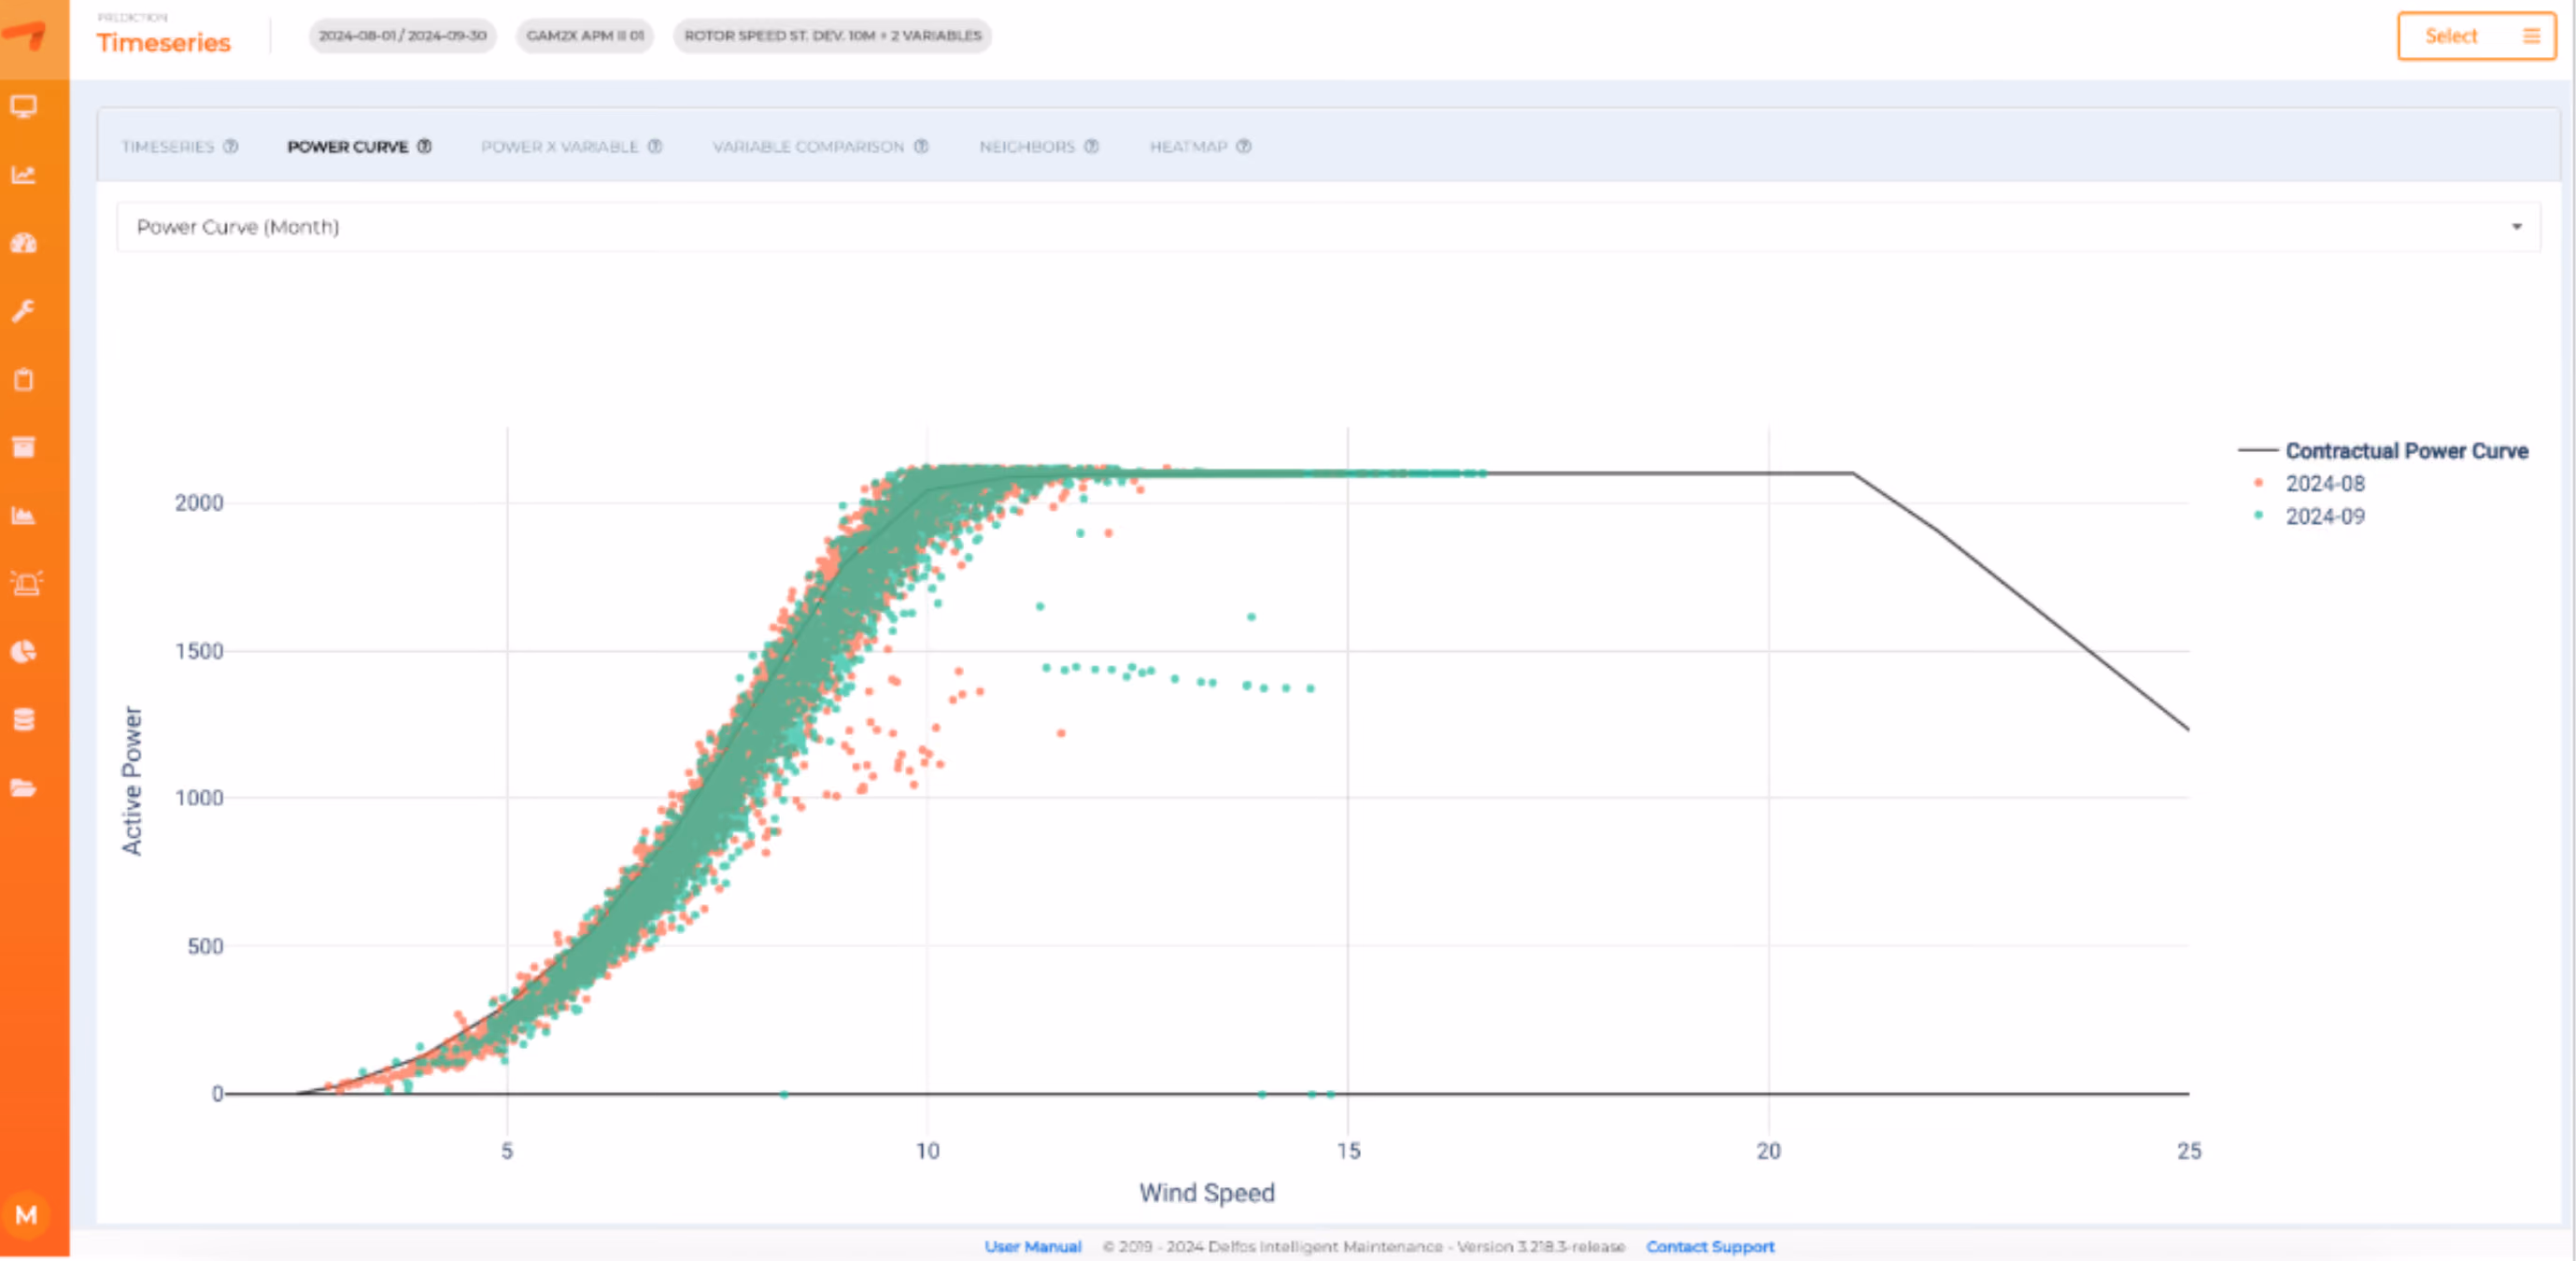The height and width of the screenshot is (1261, 2576).
Task: Click the help icon beside Timeseries tab
Action: pyautogui.click(x=231, y=146)
